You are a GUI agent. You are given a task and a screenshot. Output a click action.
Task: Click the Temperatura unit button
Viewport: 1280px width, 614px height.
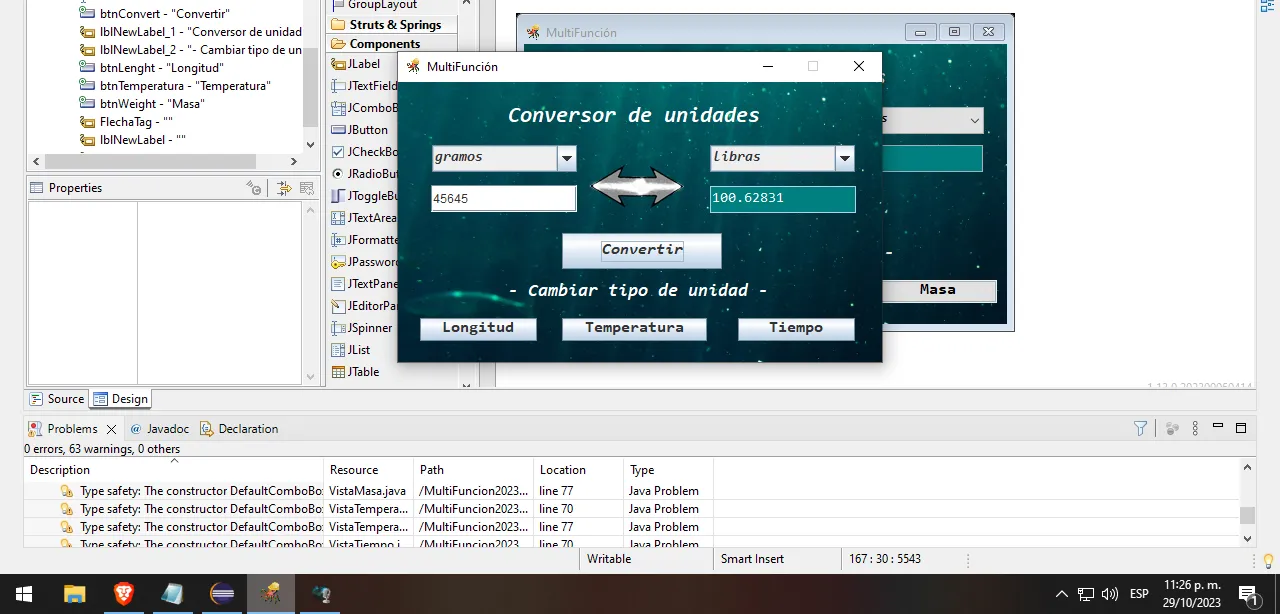click(634, 329)
